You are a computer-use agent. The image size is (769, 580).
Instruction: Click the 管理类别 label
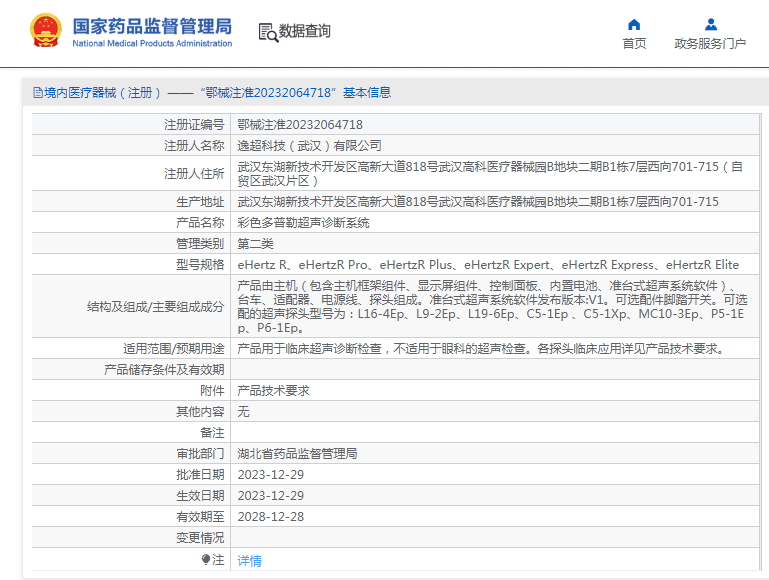(x=200, y=244)
